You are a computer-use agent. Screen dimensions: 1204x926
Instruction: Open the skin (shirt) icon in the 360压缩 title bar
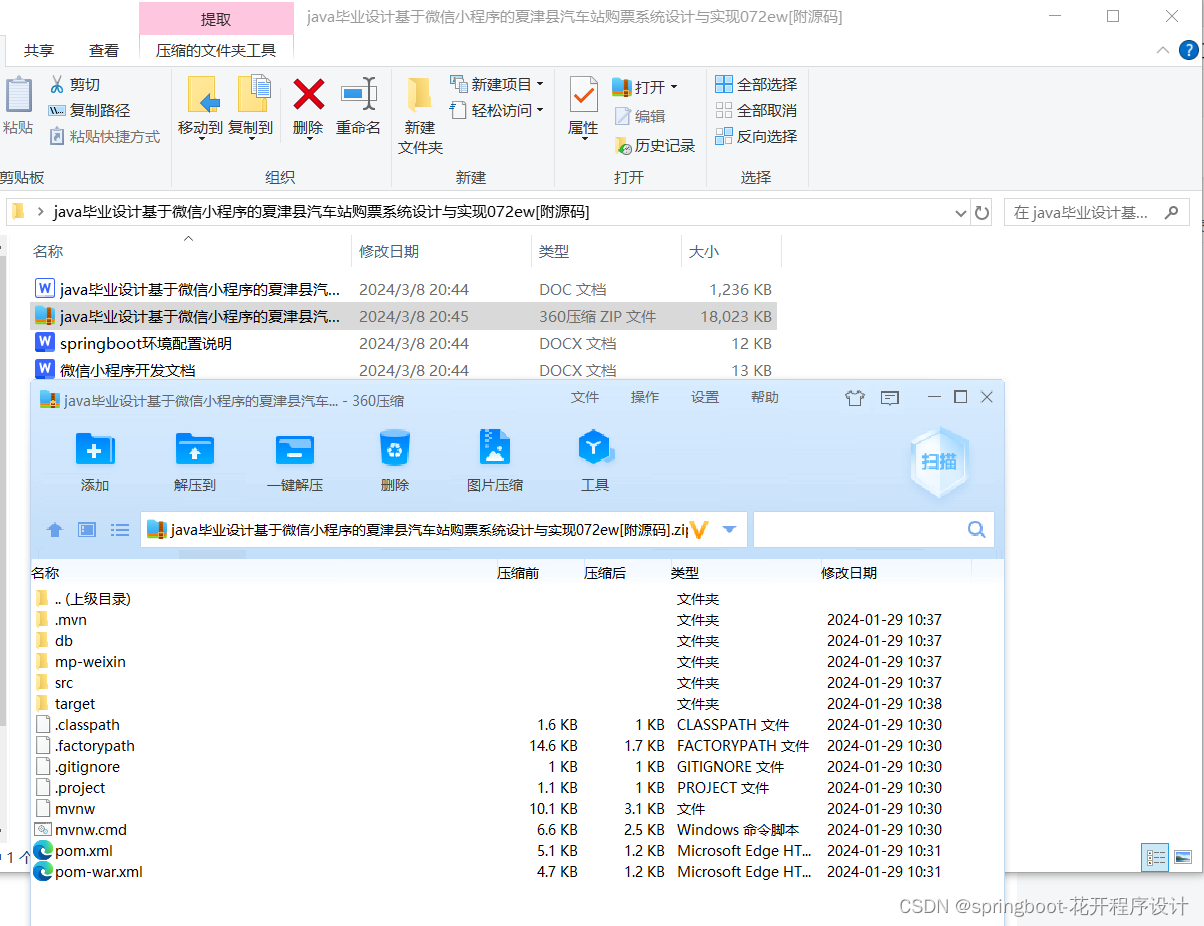[x=854, y=398]
